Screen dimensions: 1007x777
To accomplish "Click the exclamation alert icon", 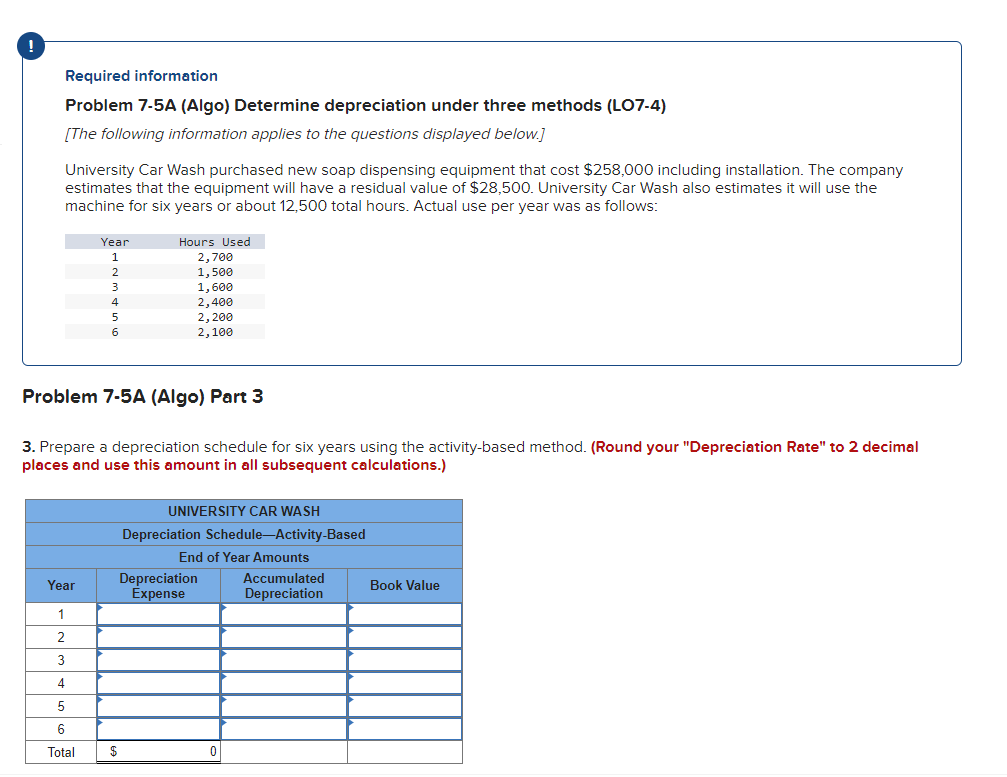I will pyautogui.click(x=30, y=45).
